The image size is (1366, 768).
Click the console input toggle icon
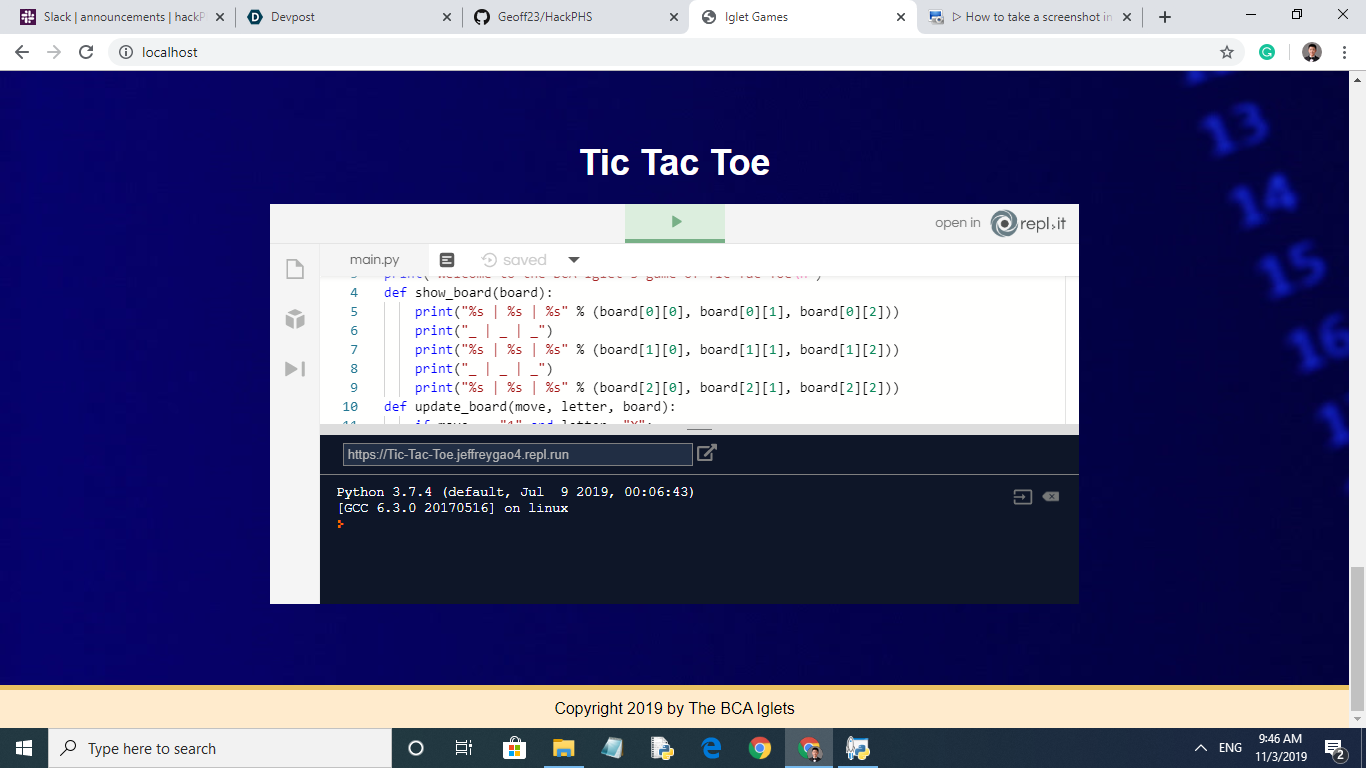point(1022,497)
